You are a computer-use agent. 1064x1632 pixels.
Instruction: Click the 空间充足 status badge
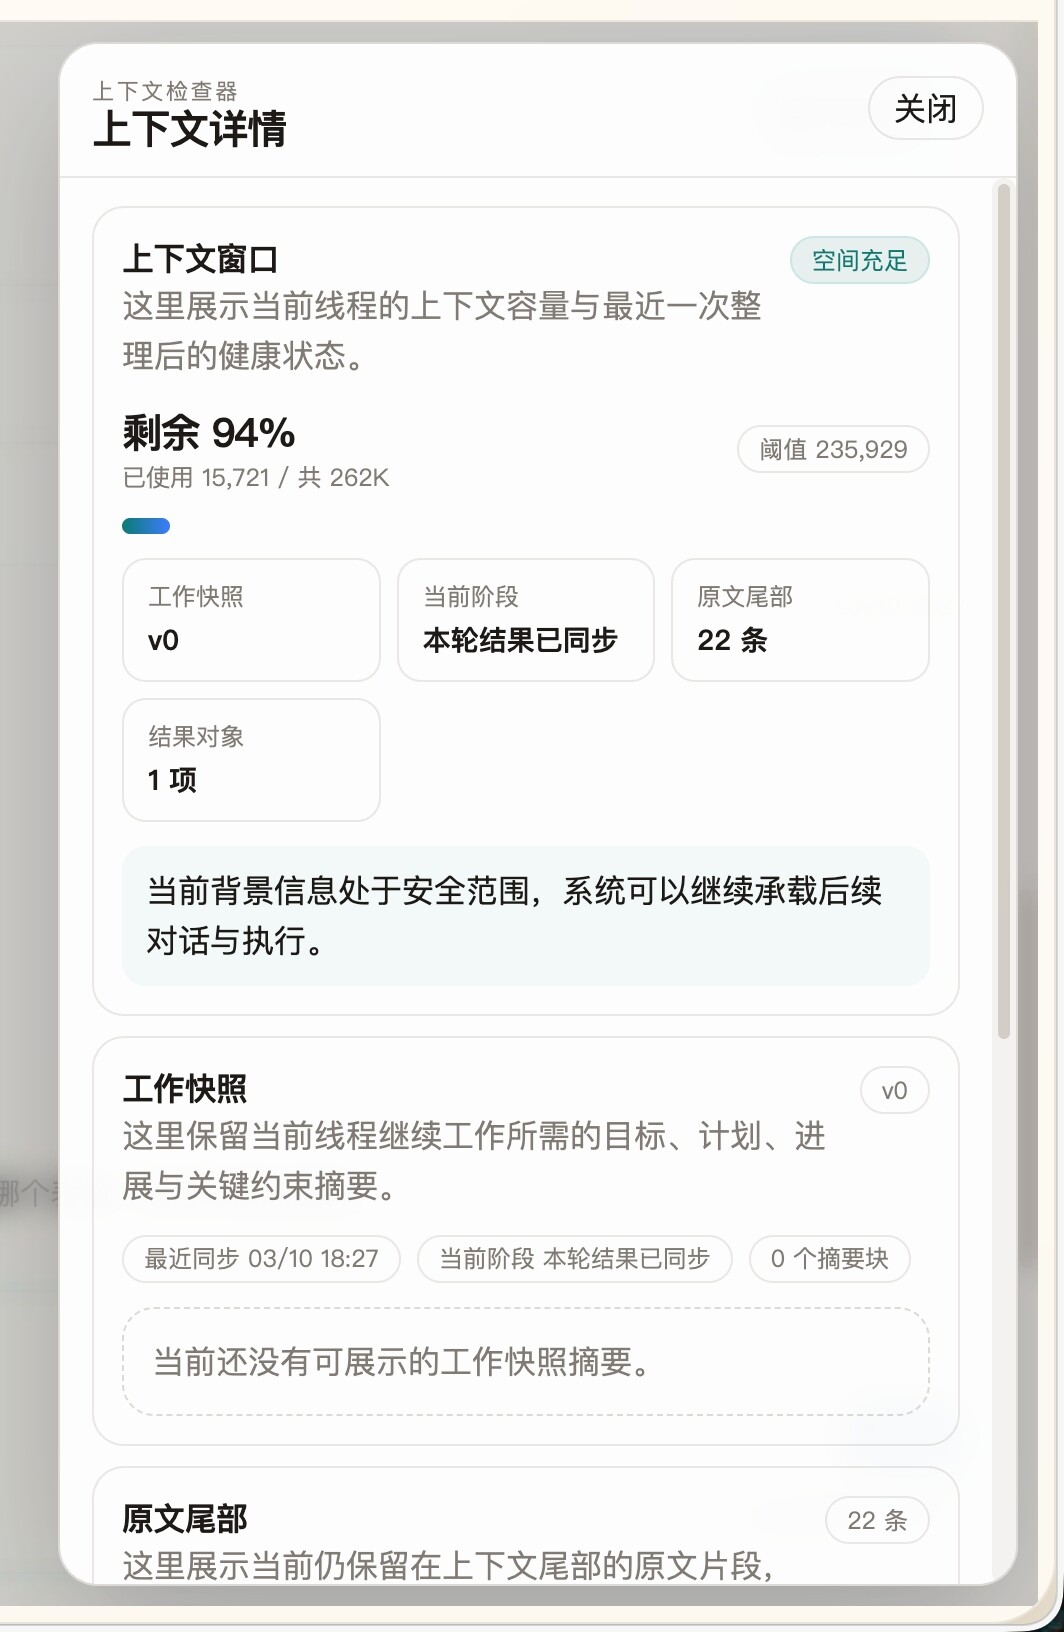[859, 261]
